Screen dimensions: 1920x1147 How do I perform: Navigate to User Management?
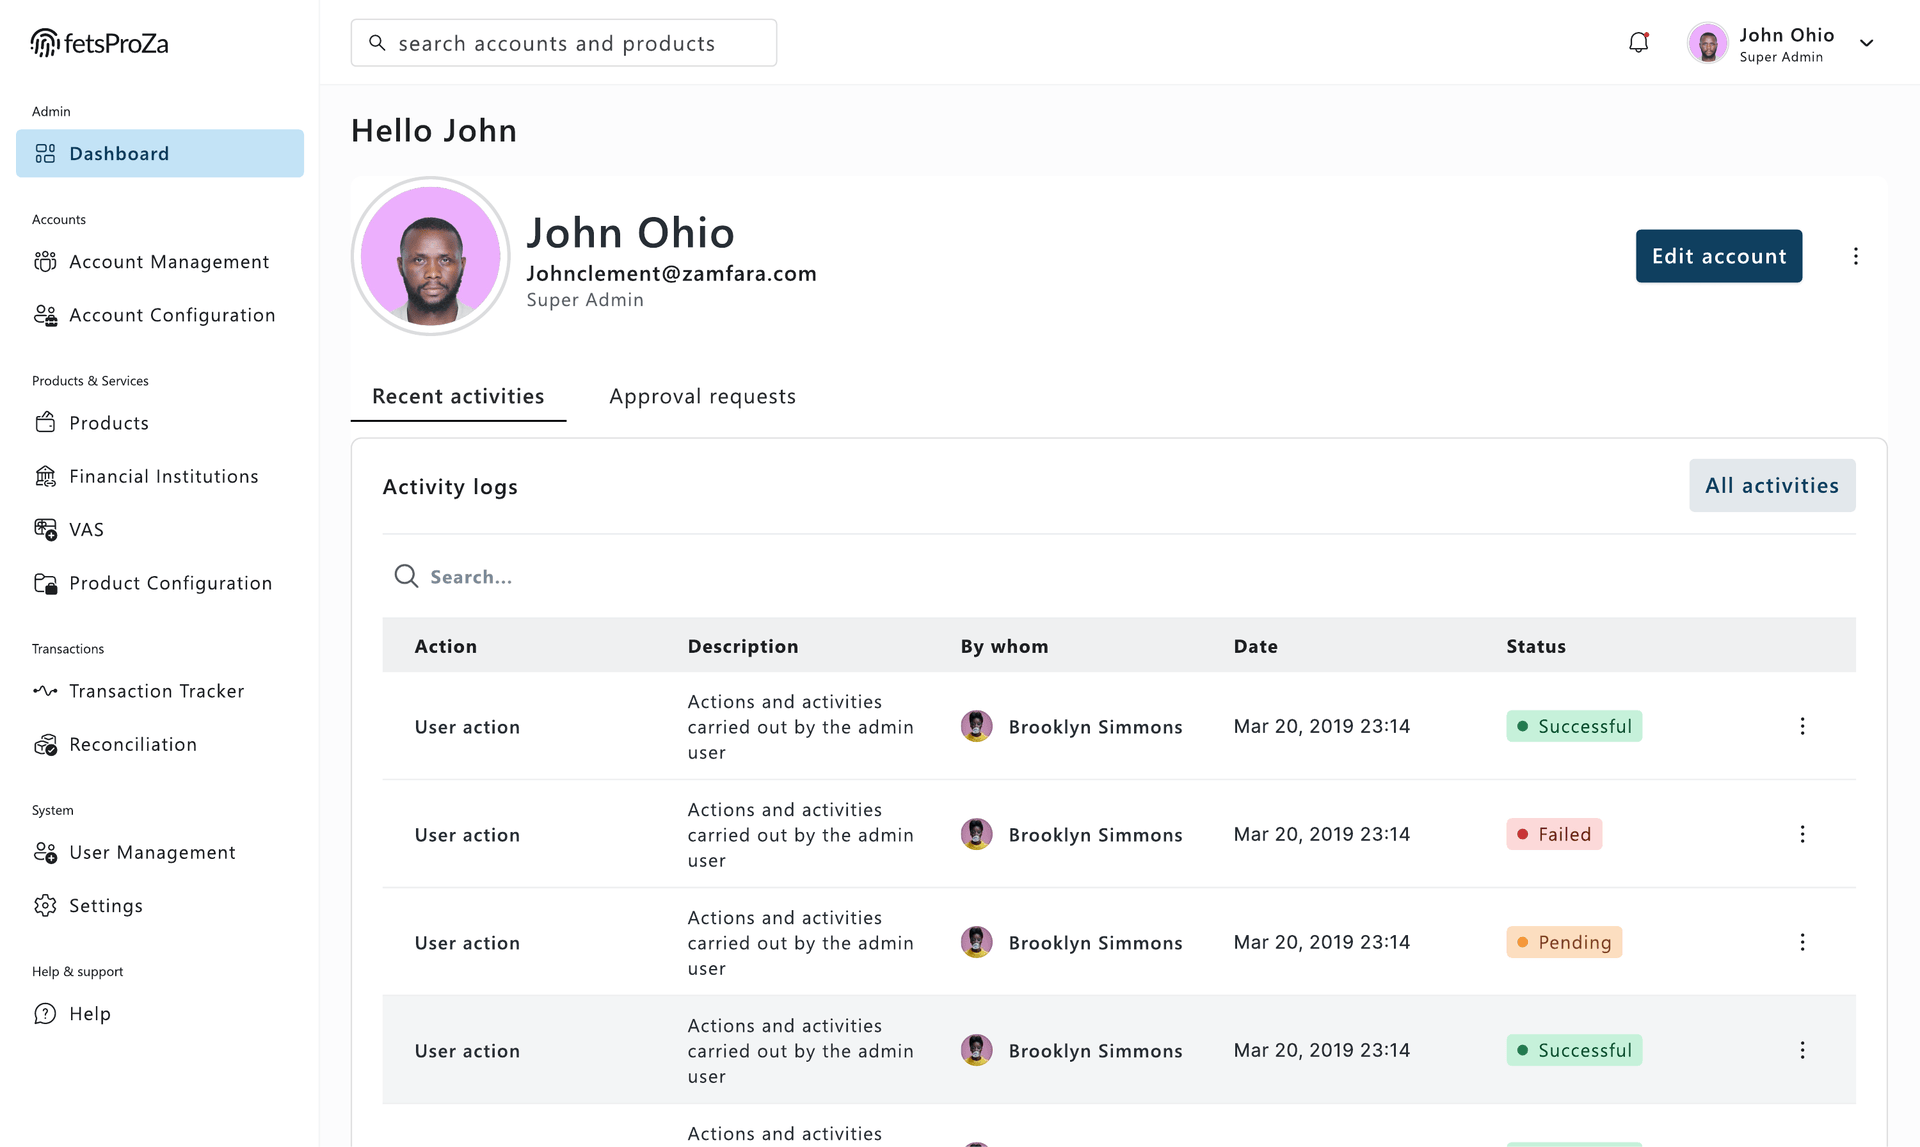coord(160,852)
